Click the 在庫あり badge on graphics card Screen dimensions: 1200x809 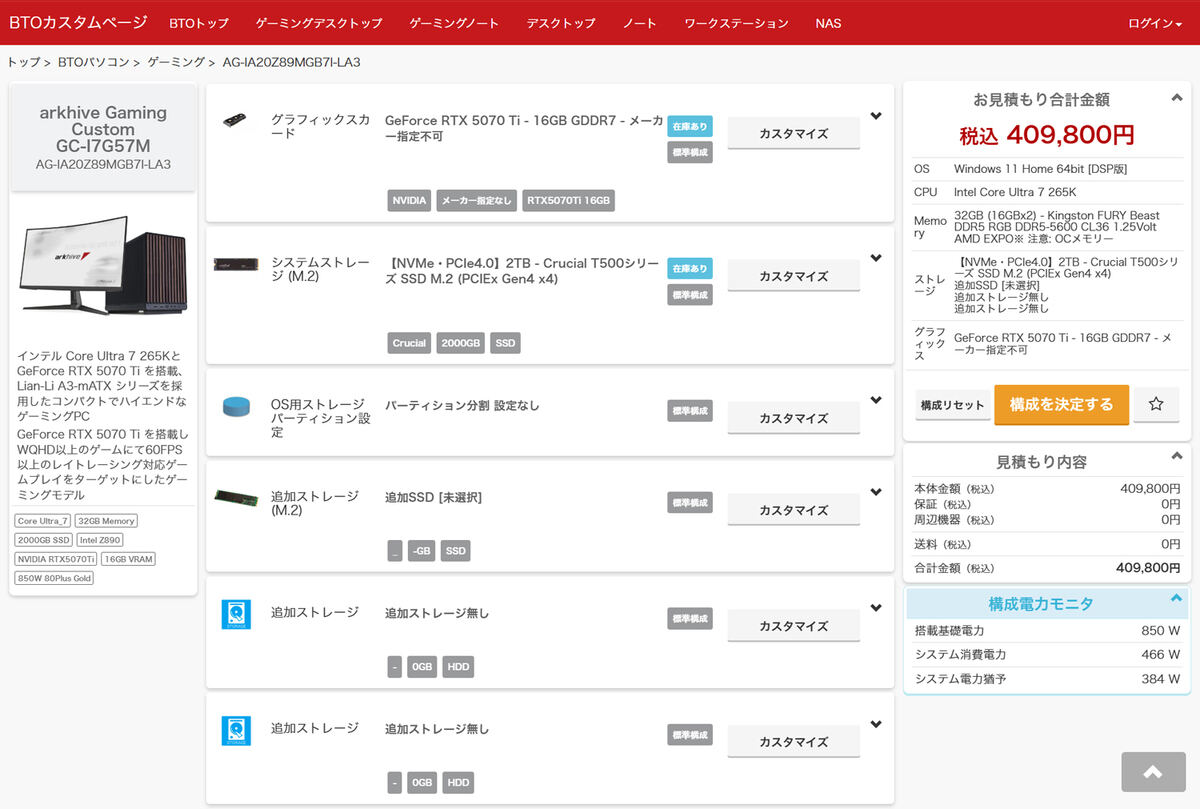coord(690,126)
